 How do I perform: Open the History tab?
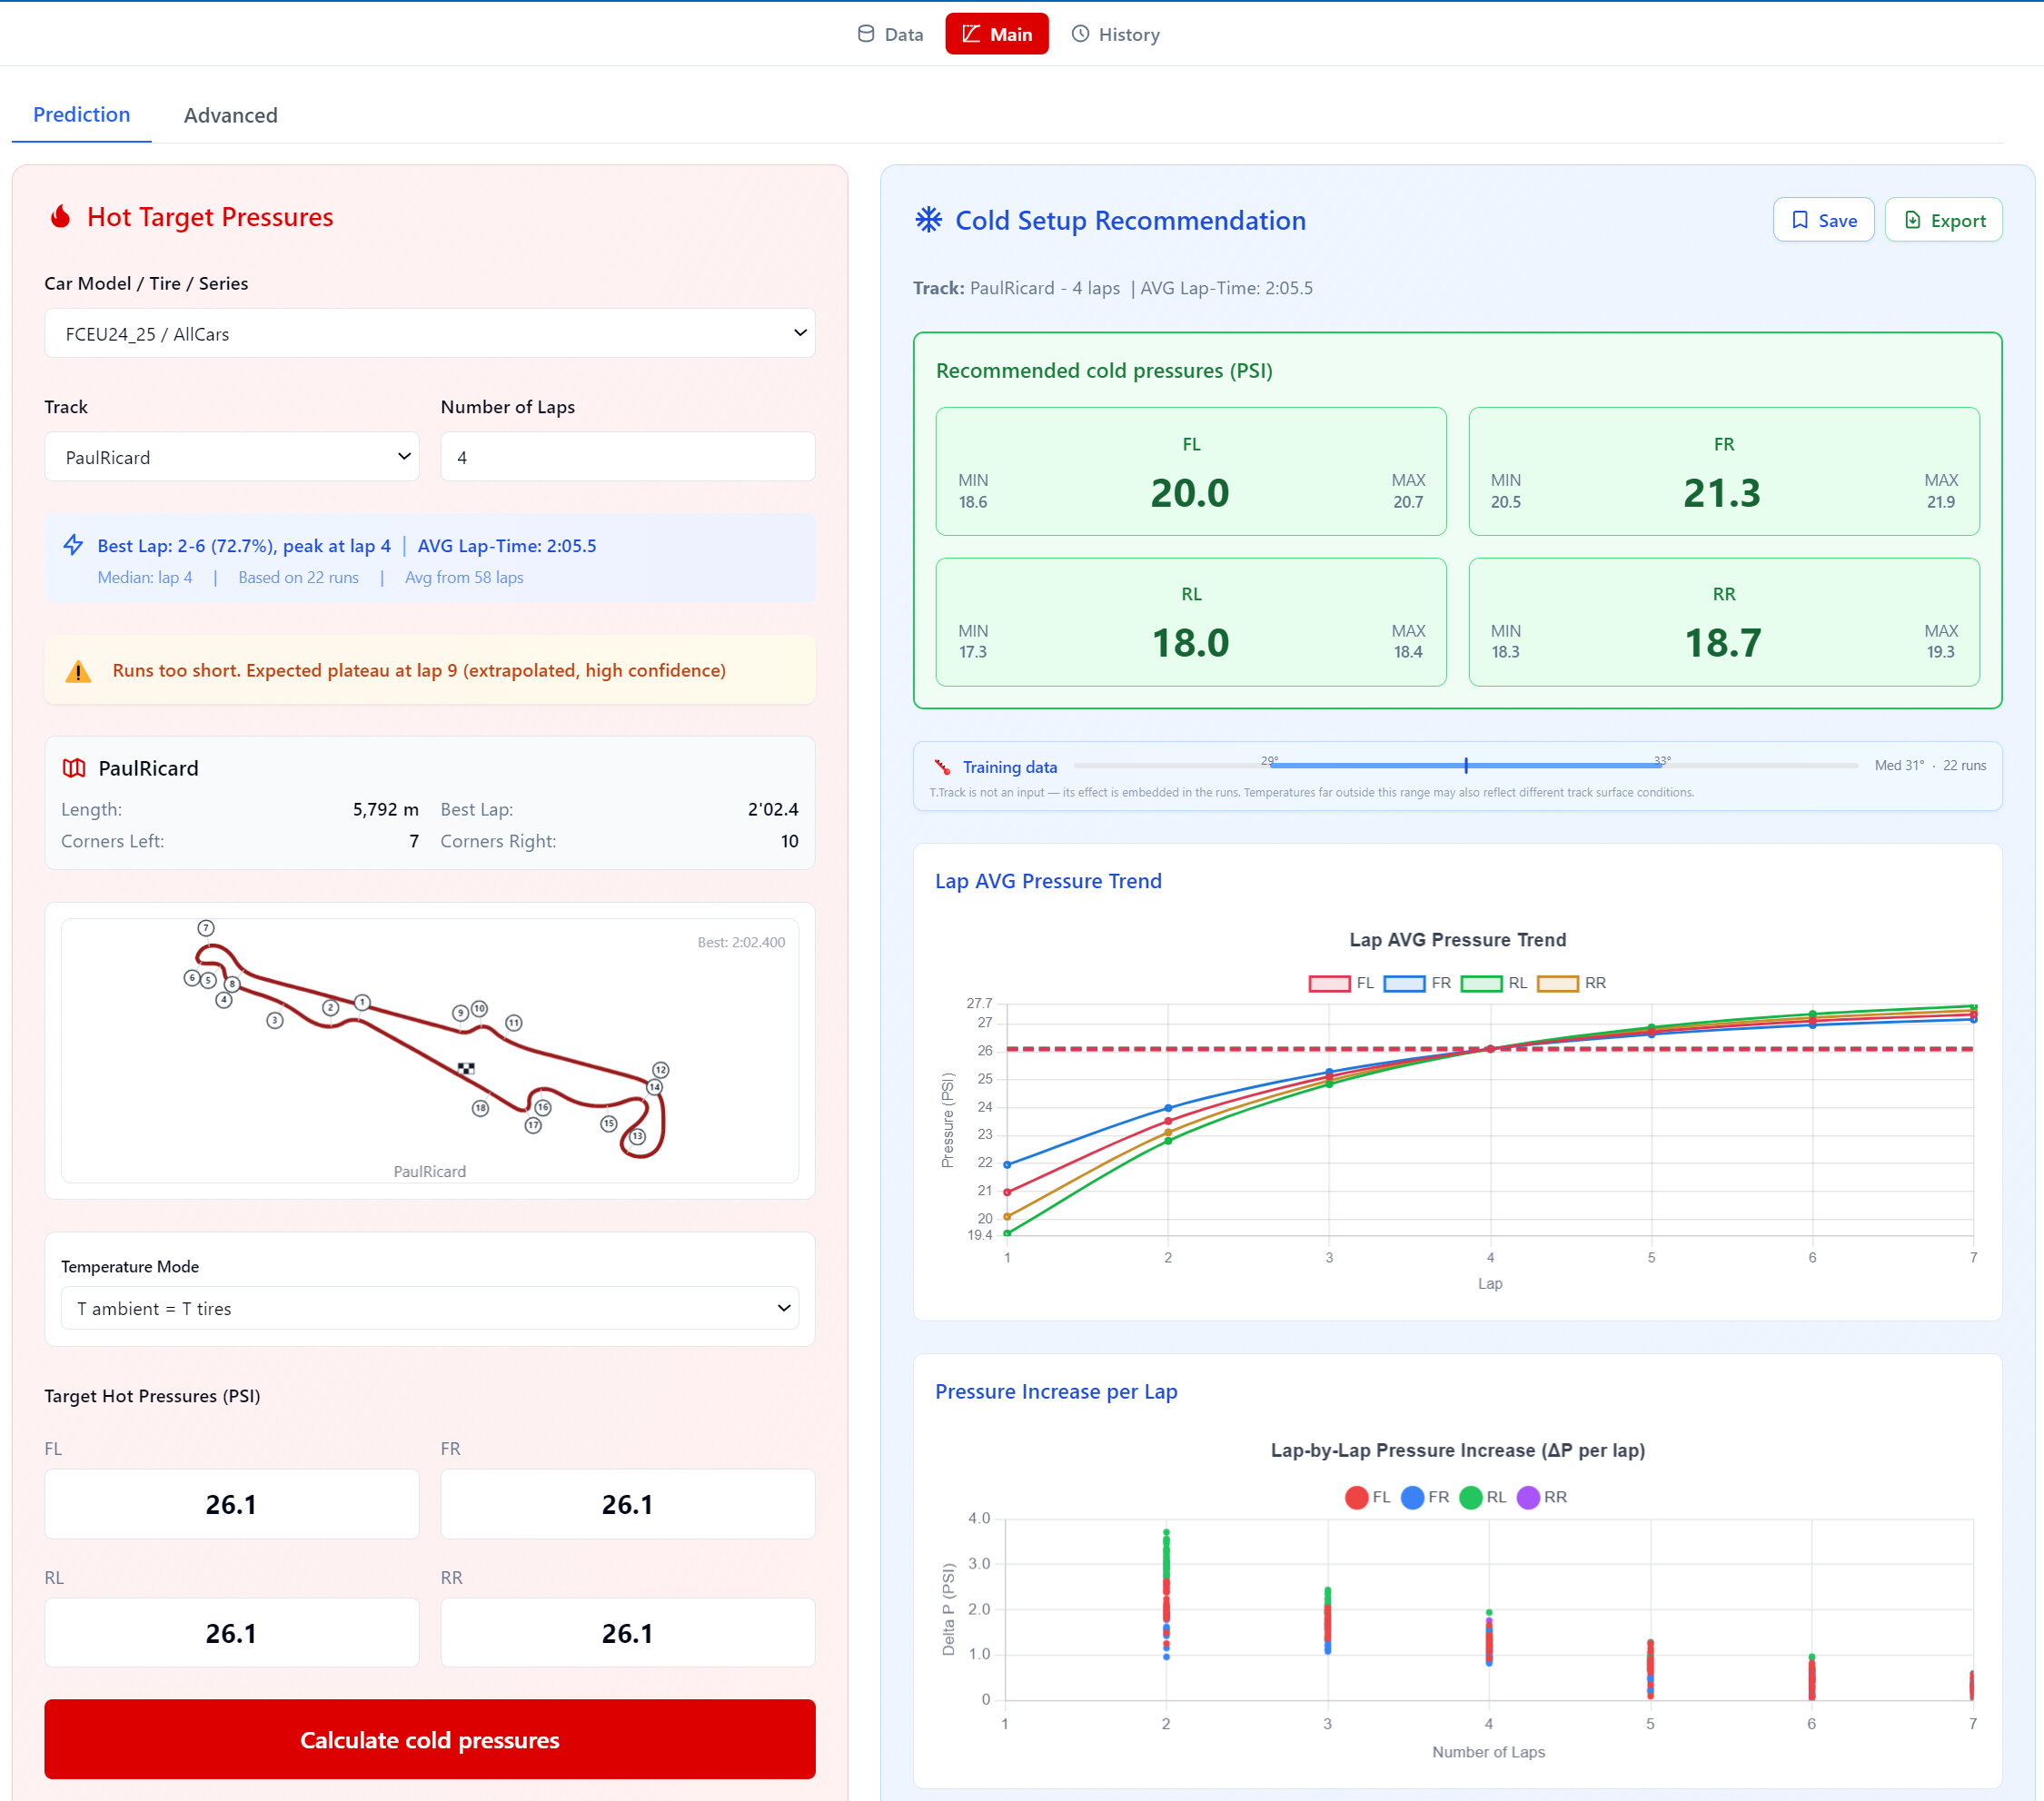(x=1116, y=34)
